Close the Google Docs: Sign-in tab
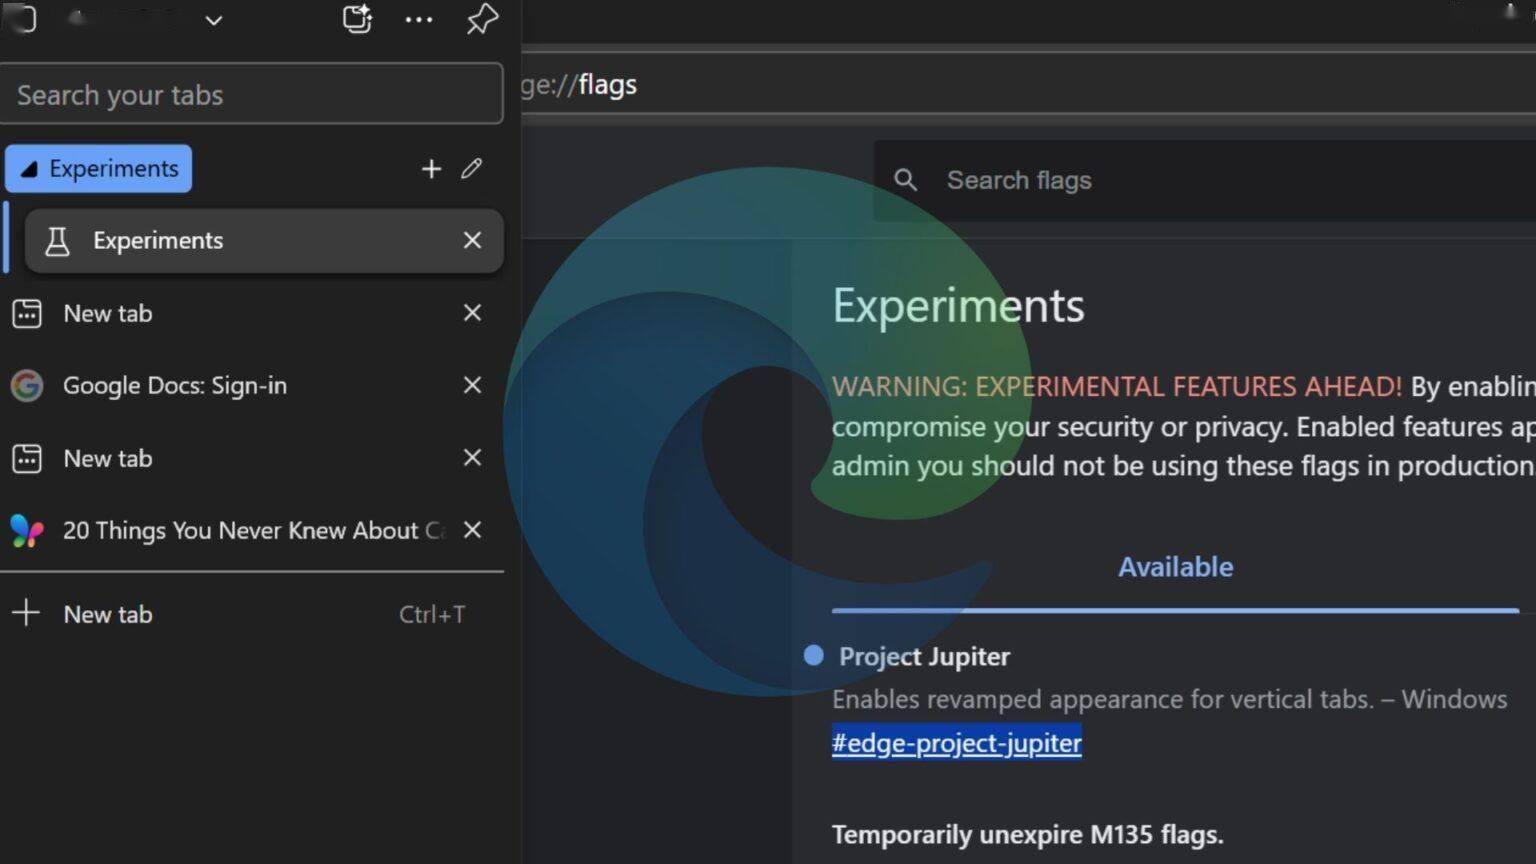Screen dimensions: 1536x864 pos(472,385)
